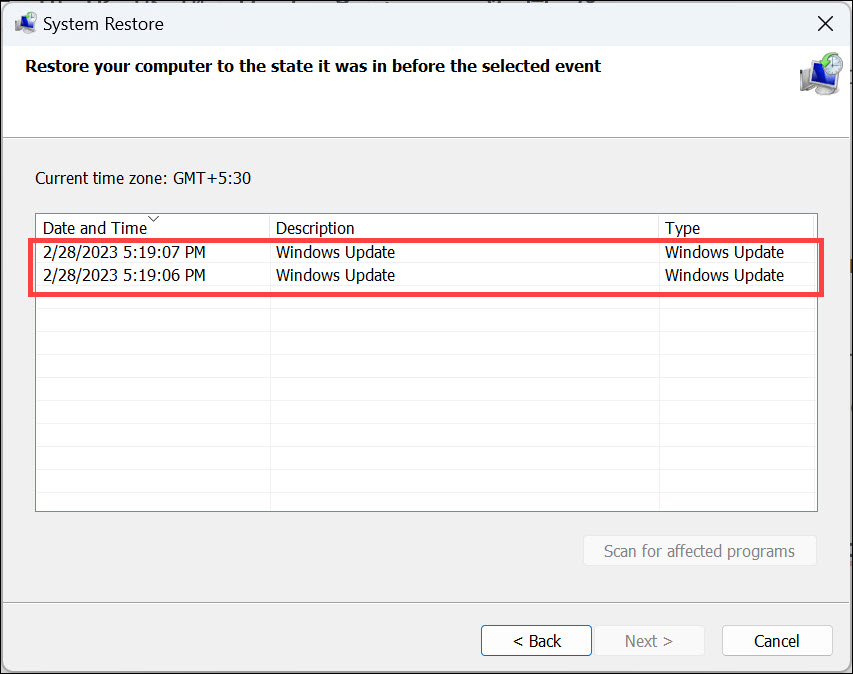Cancel the System Restore wizard

coord(777,641)
